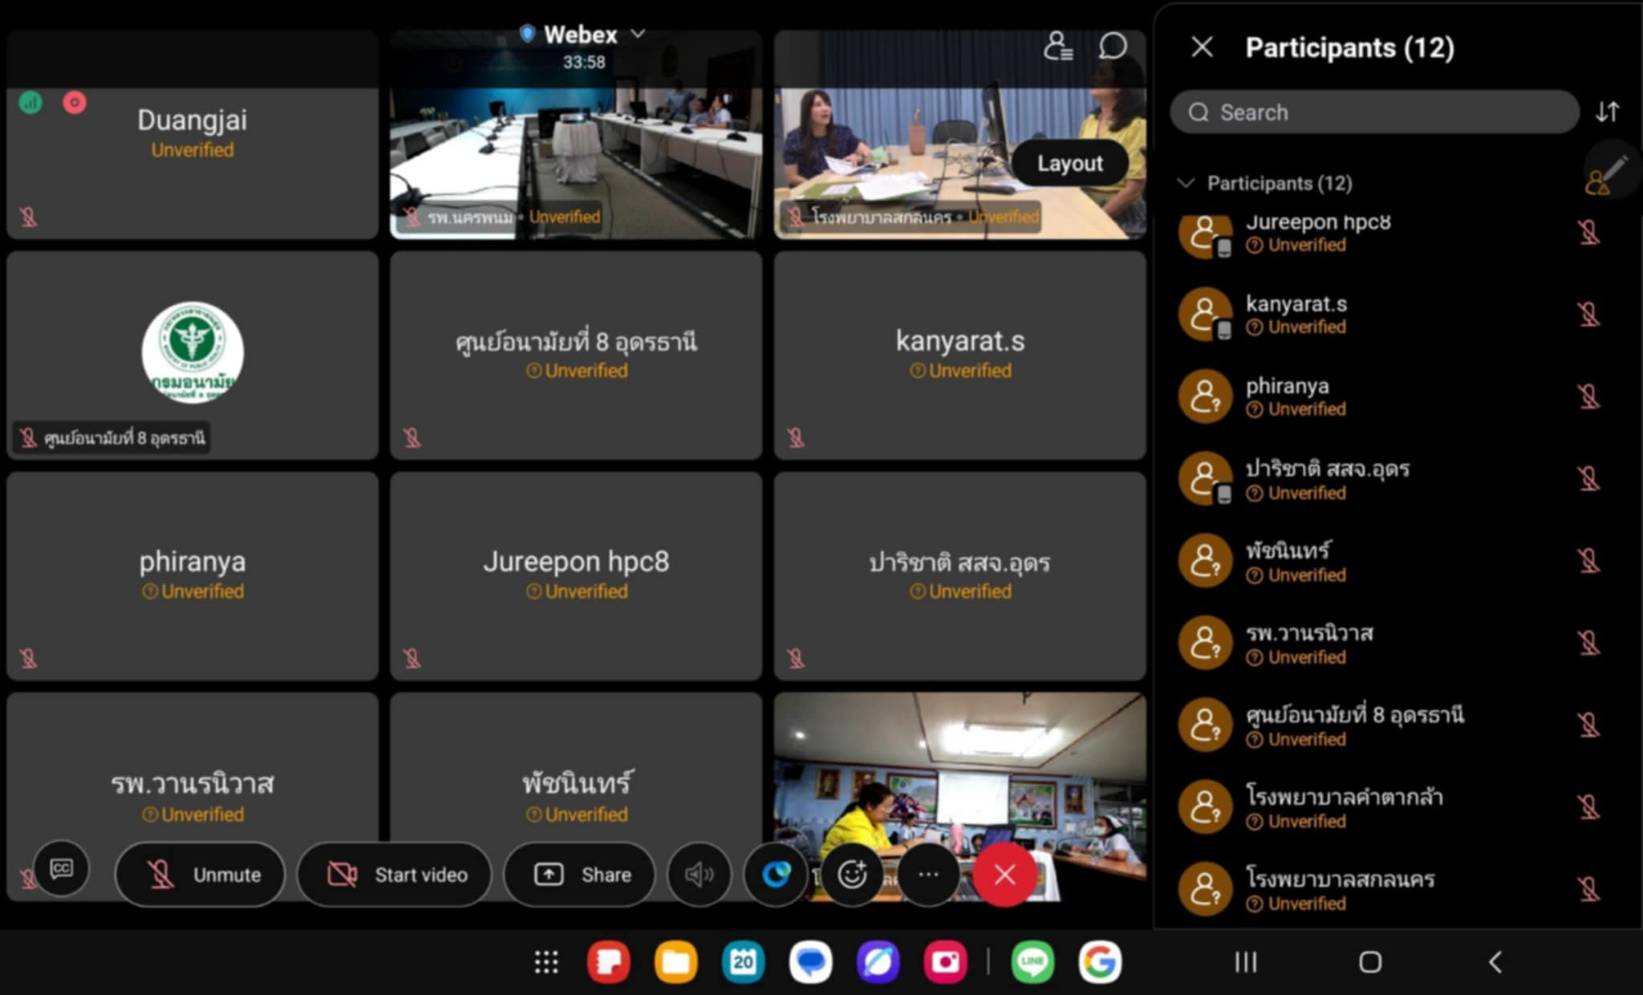Click the red leave meeting button

tap(1005, 874)
